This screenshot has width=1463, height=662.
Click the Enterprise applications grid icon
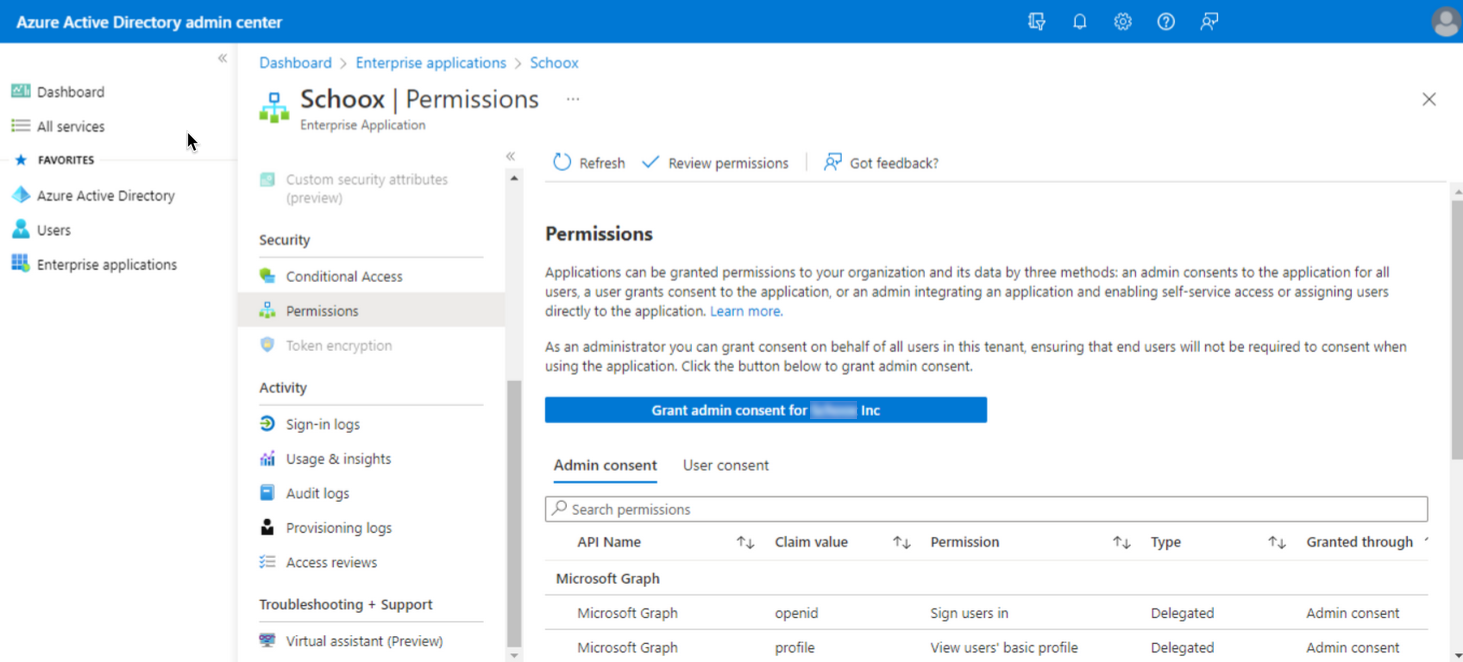20,264
